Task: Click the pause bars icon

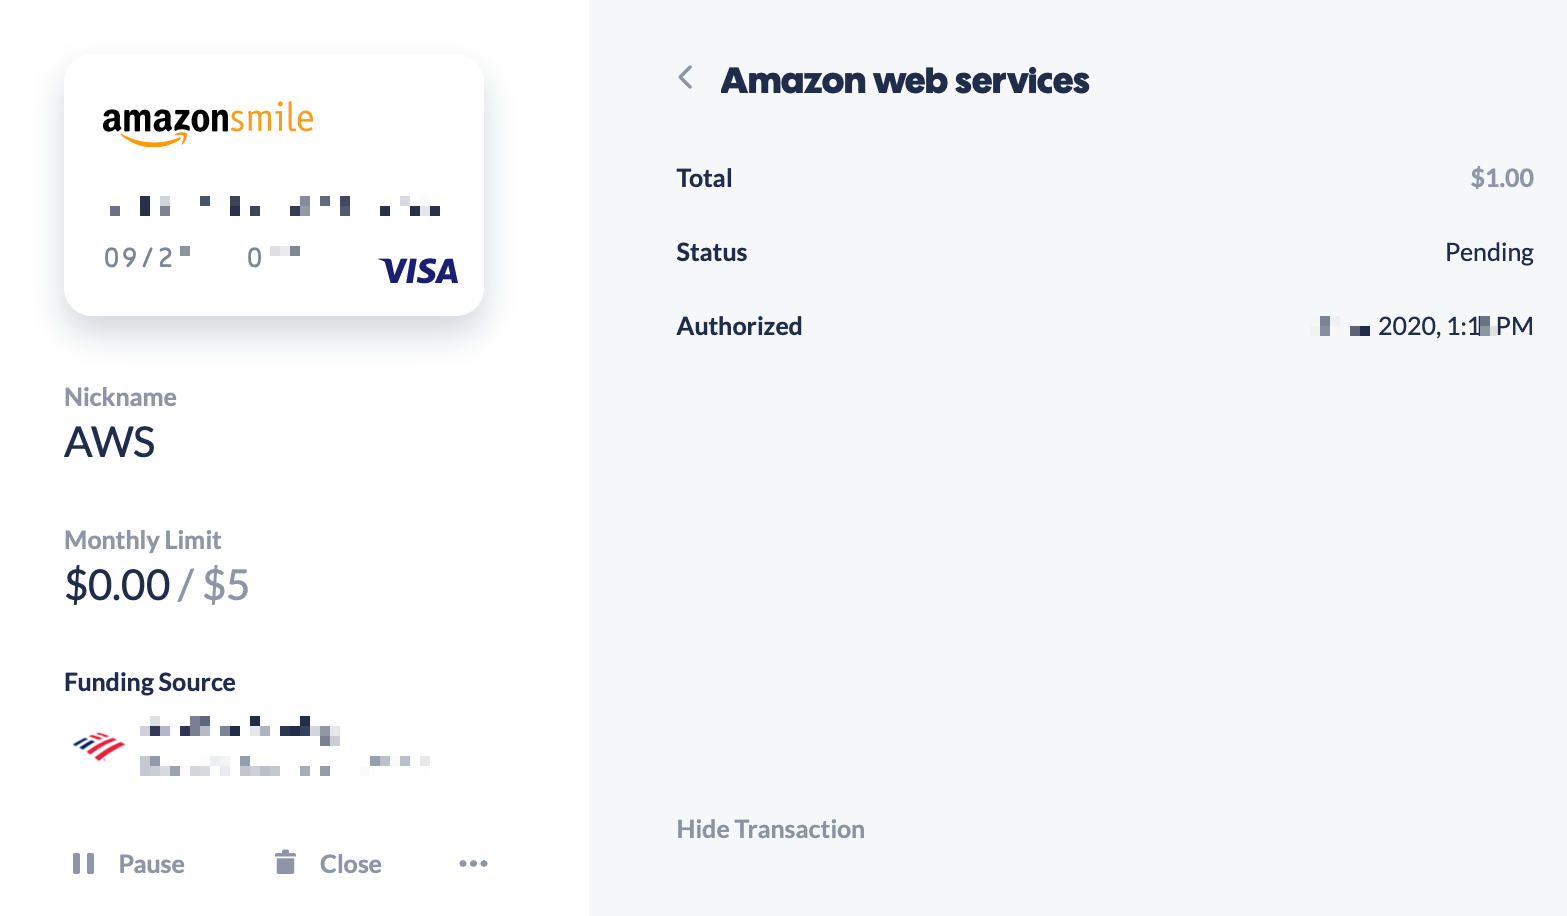Action: tap(84, 863)
